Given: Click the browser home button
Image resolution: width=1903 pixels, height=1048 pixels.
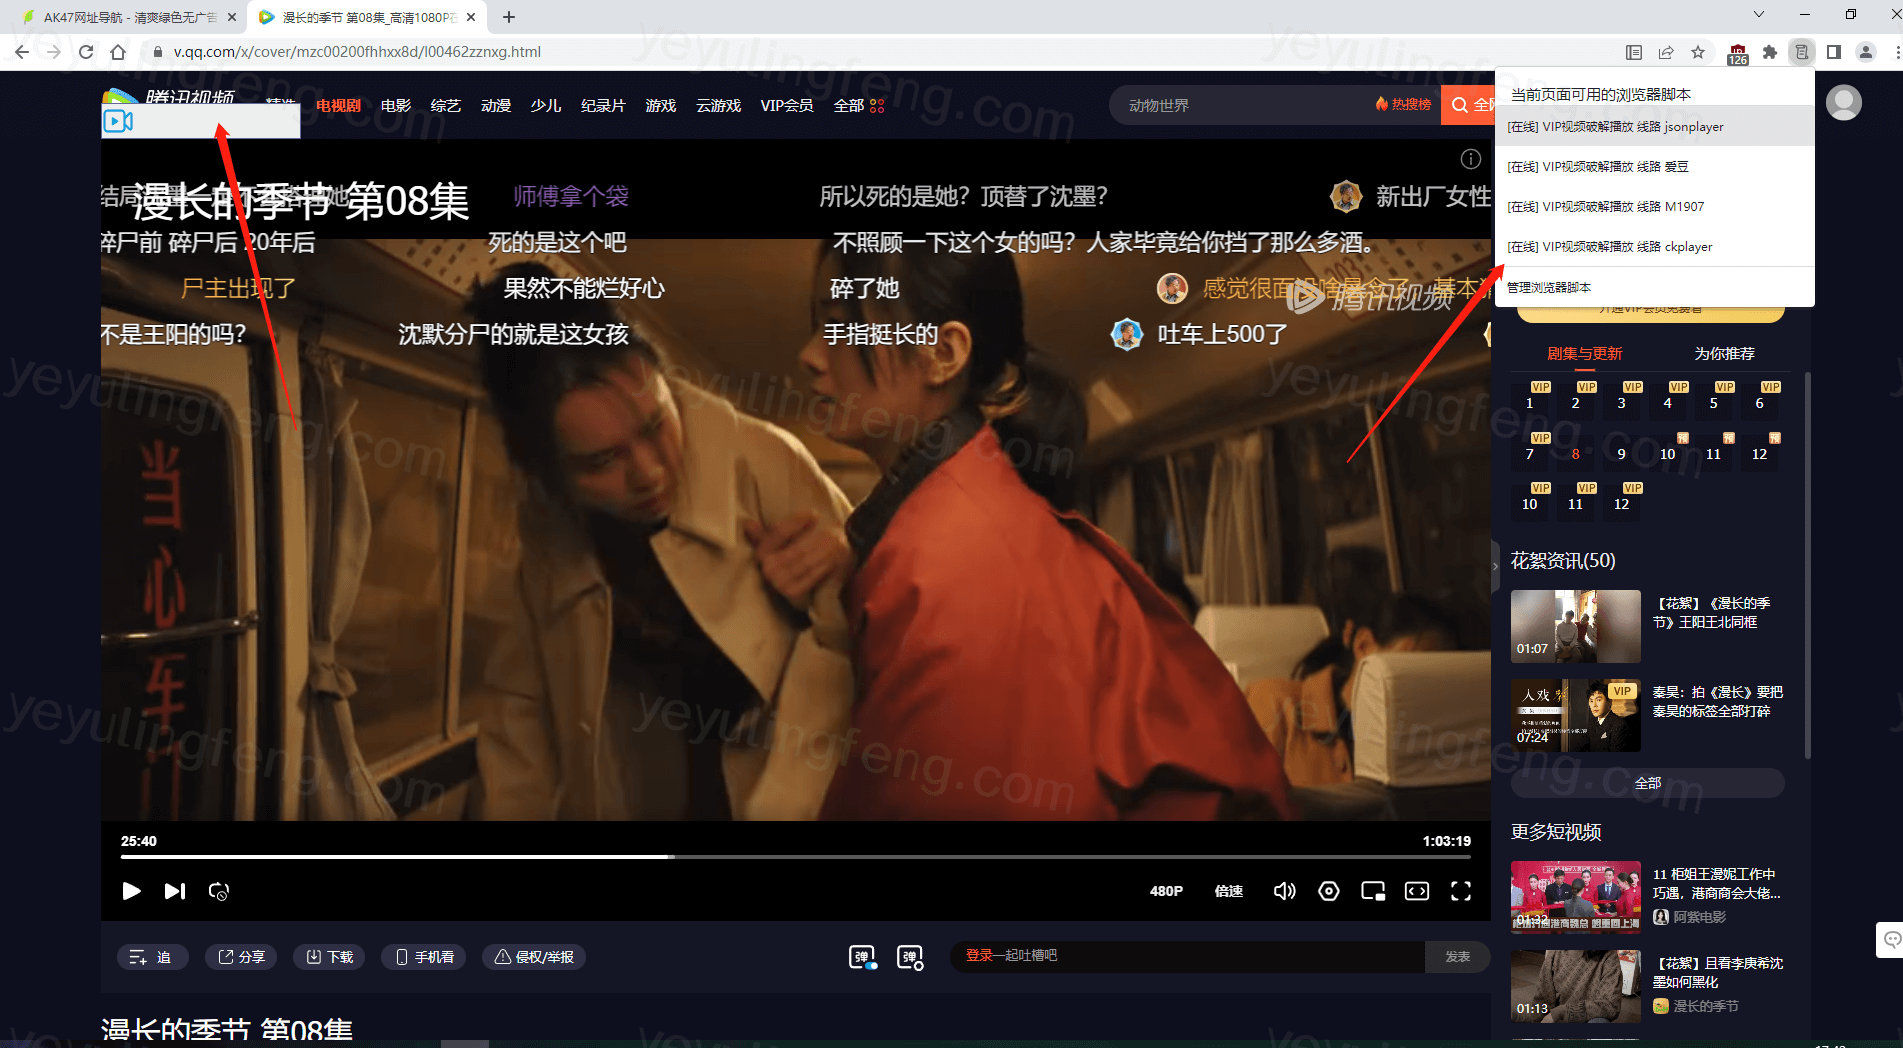Looking at the screenshot, I should (118, 52).
